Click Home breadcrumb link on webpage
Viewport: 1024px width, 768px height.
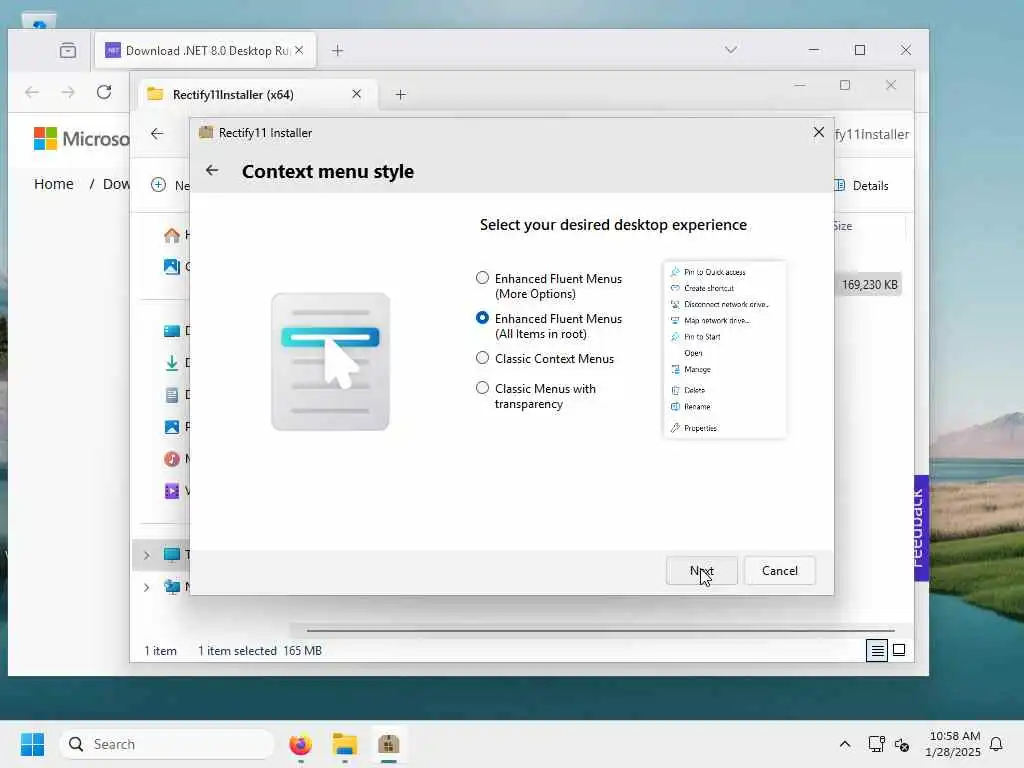click(x=54, y=184)
